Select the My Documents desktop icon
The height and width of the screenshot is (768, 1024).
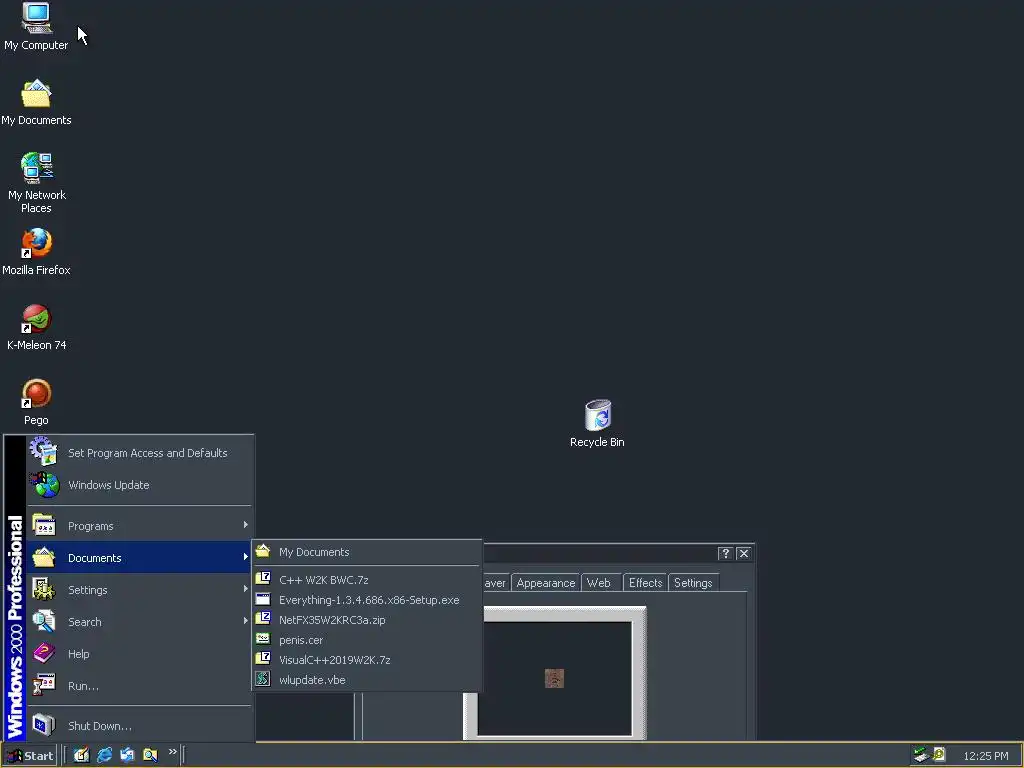(36, 102)
